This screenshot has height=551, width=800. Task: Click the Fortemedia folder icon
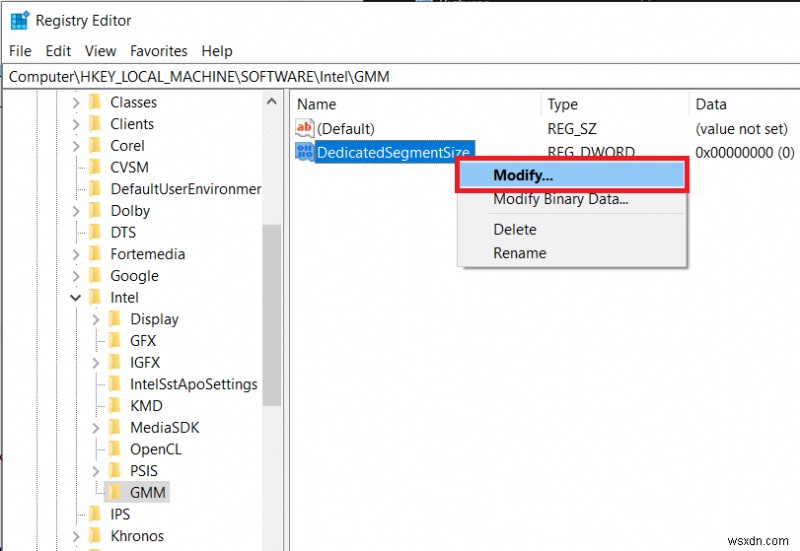(x=95, y=254)
